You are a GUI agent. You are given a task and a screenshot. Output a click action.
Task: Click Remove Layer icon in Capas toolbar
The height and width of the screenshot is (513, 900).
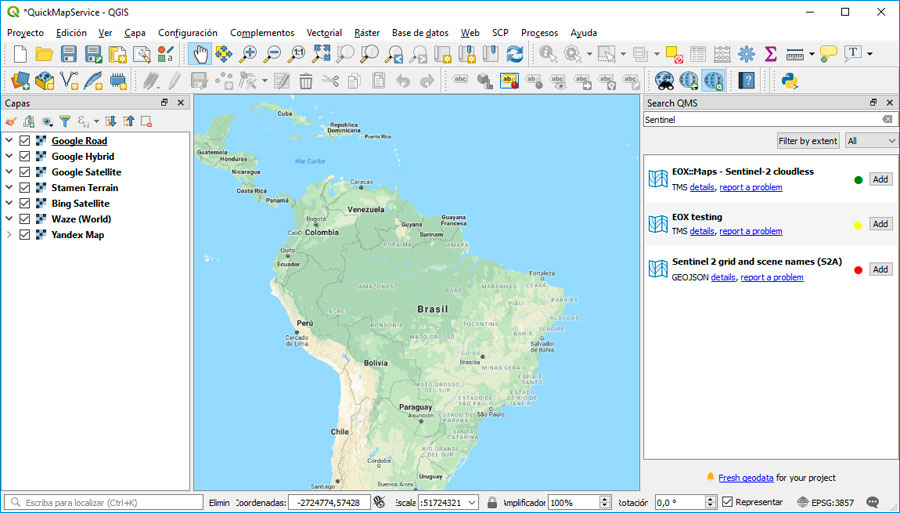pos(146,122)
